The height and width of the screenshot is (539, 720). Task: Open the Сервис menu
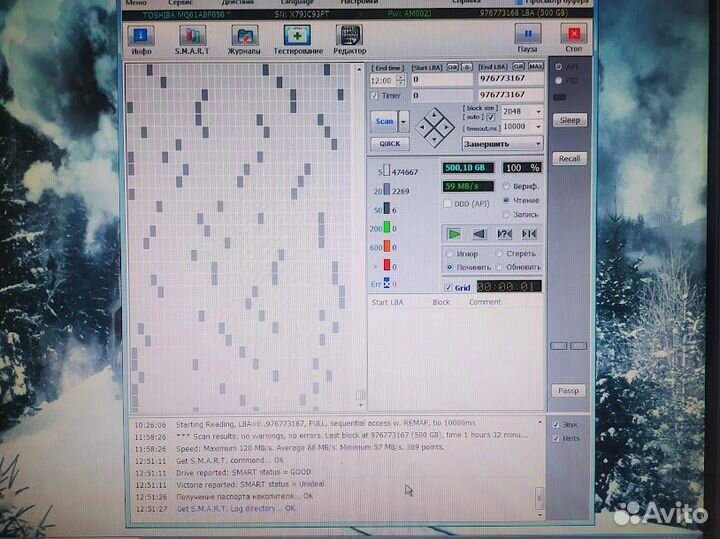(x=181, y=3)
